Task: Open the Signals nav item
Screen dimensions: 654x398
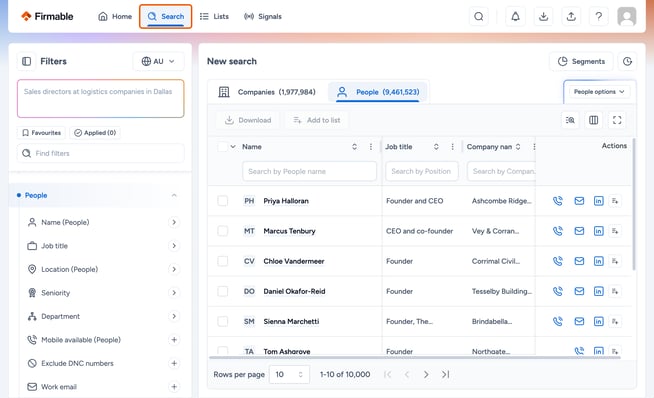Action: pos(263,16)
